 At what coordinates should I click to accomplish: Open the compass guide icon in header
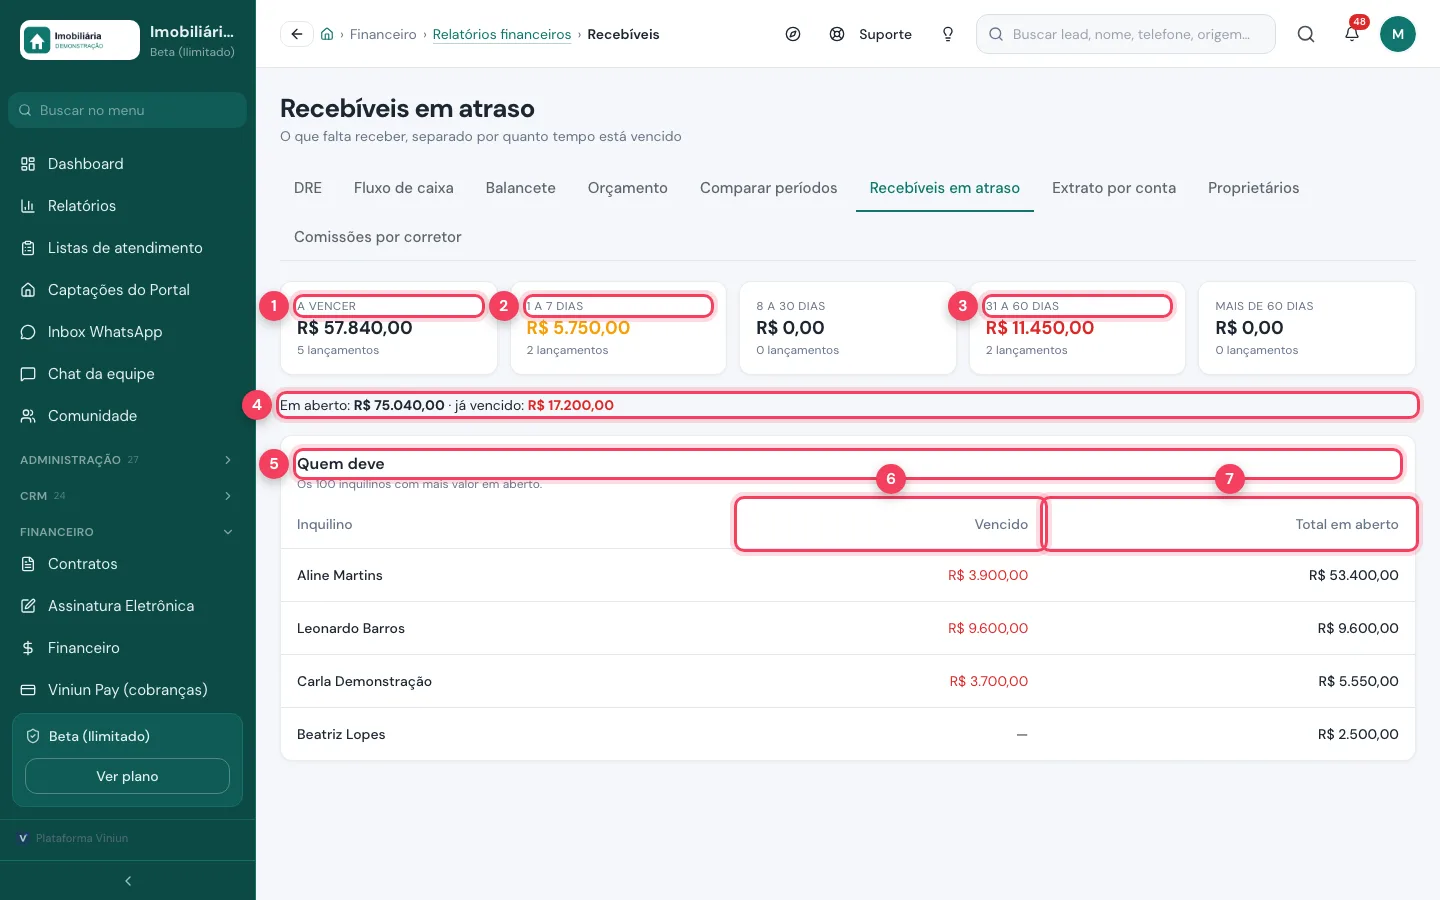coord(793,34)
